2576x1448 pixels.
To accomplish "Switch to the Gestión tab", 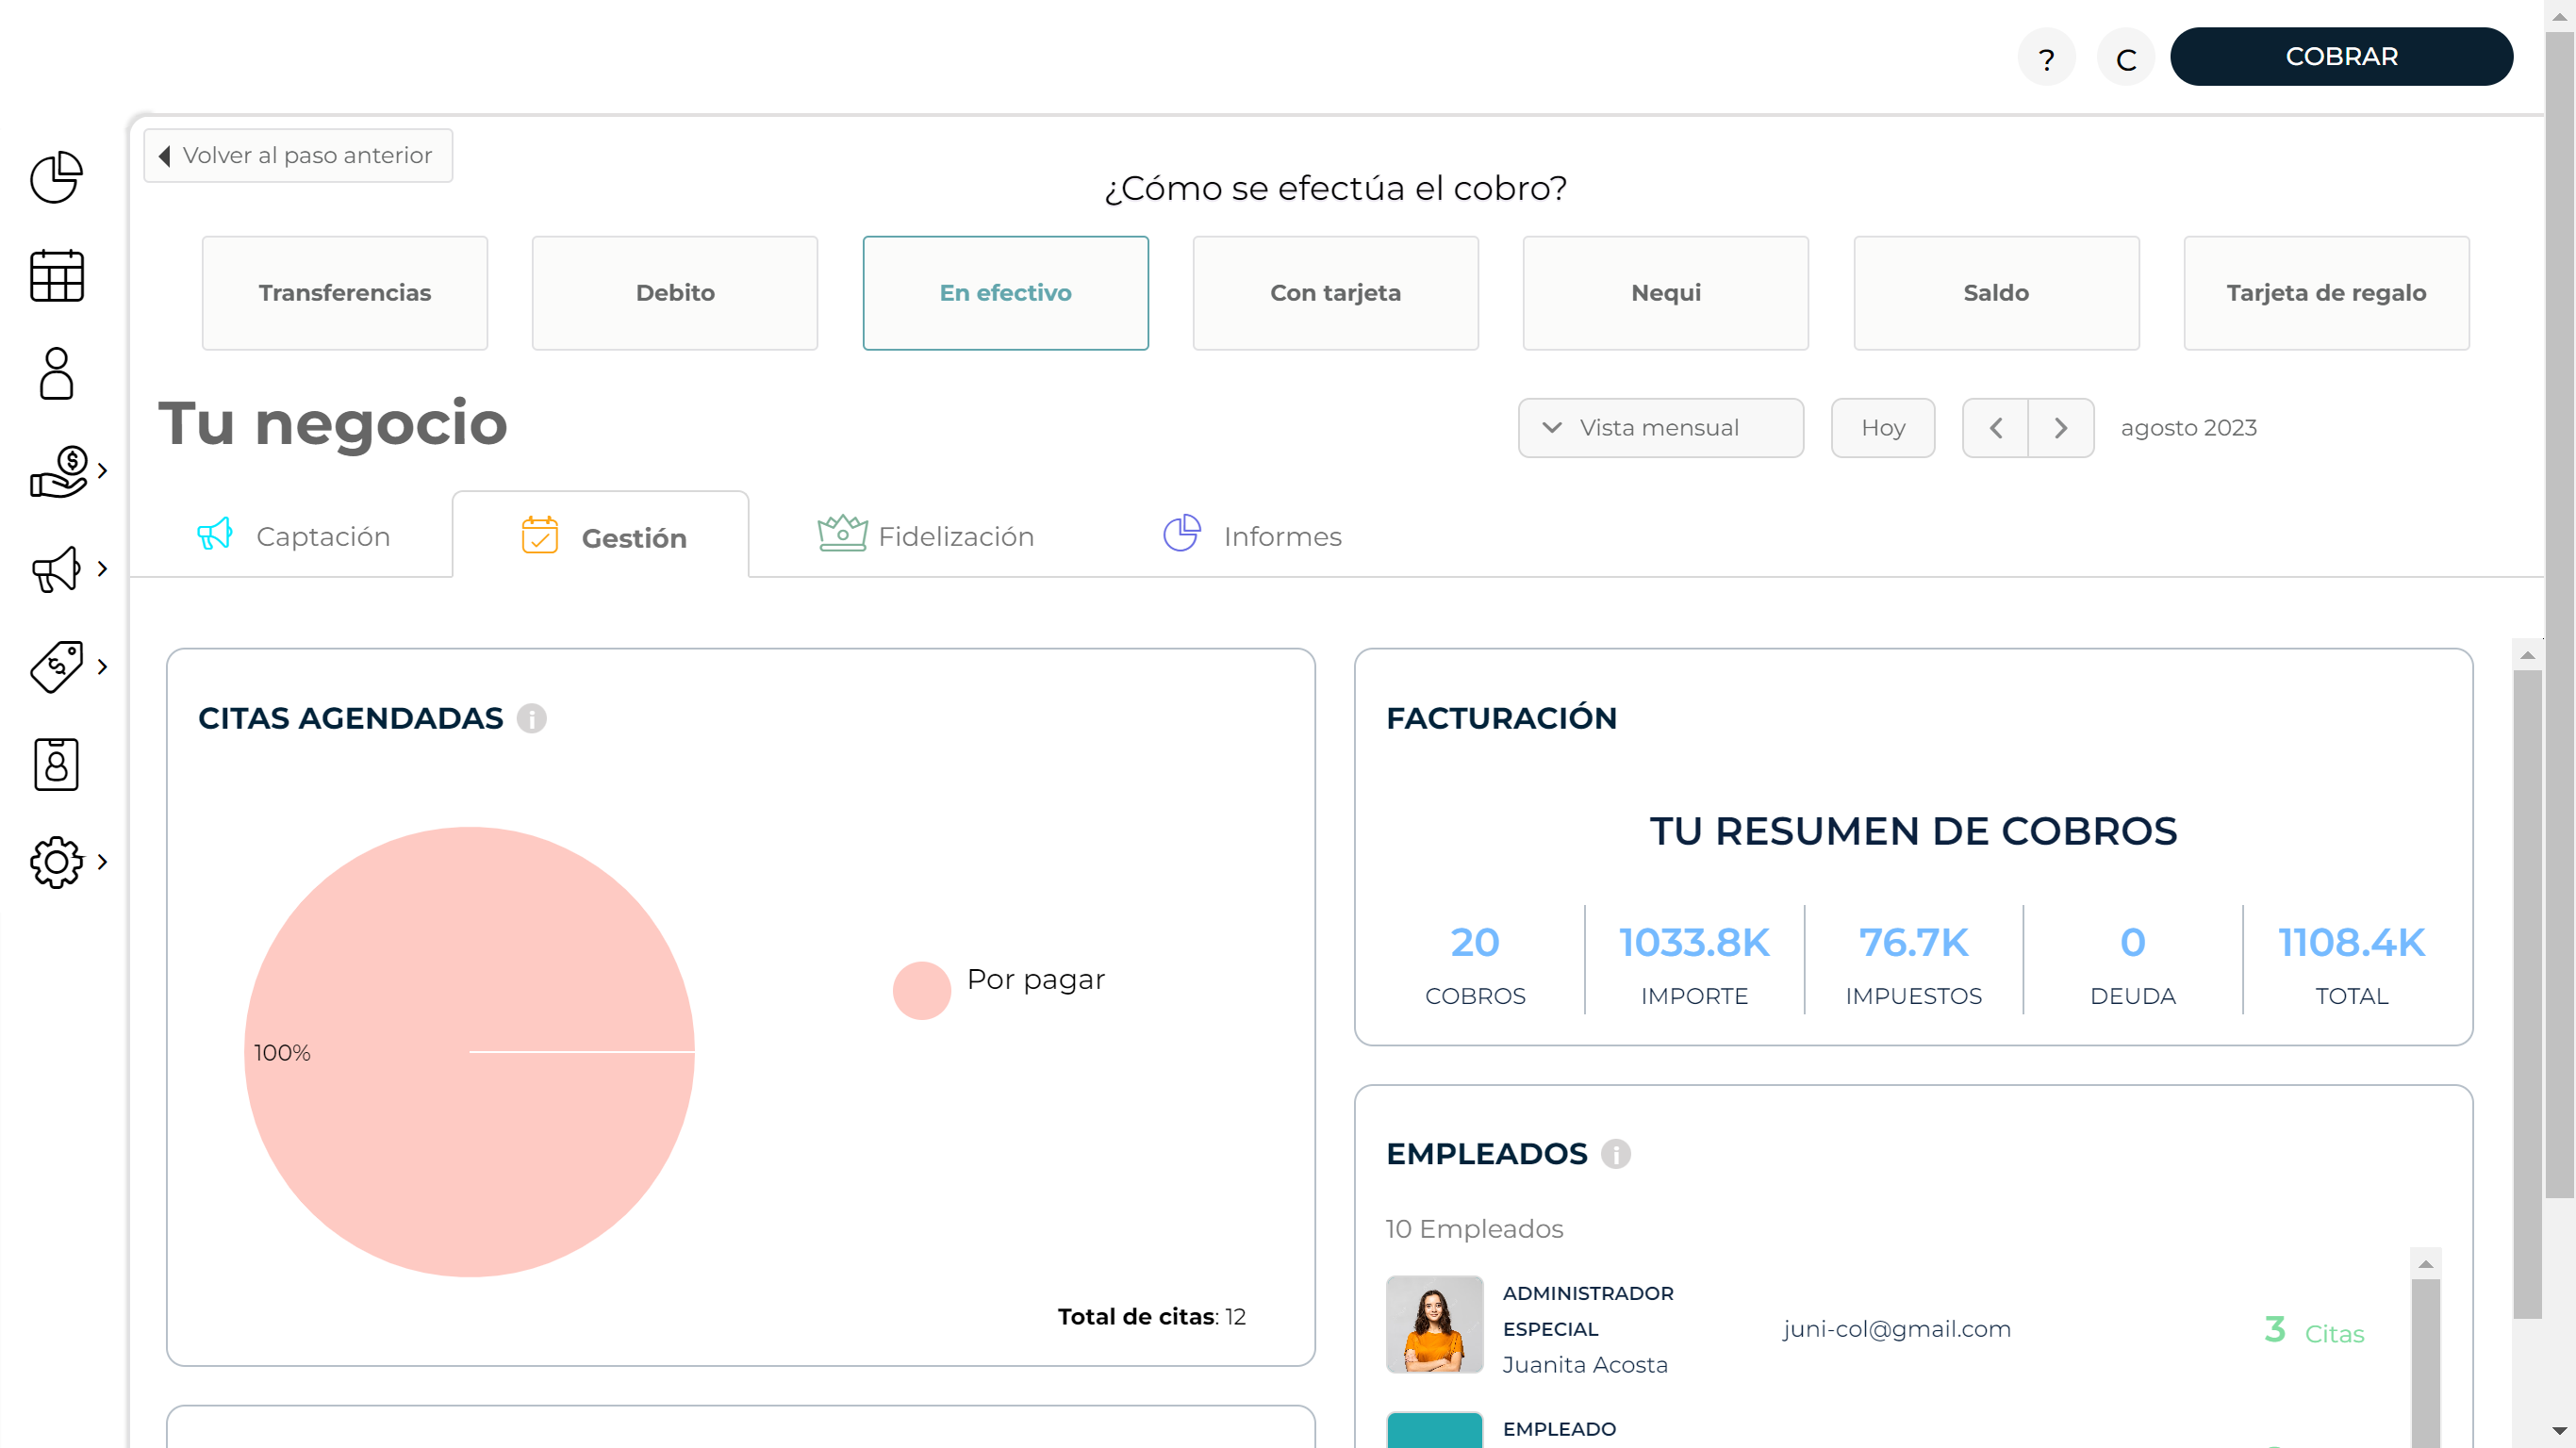I will pyautogui.click(x=600, y=536).
